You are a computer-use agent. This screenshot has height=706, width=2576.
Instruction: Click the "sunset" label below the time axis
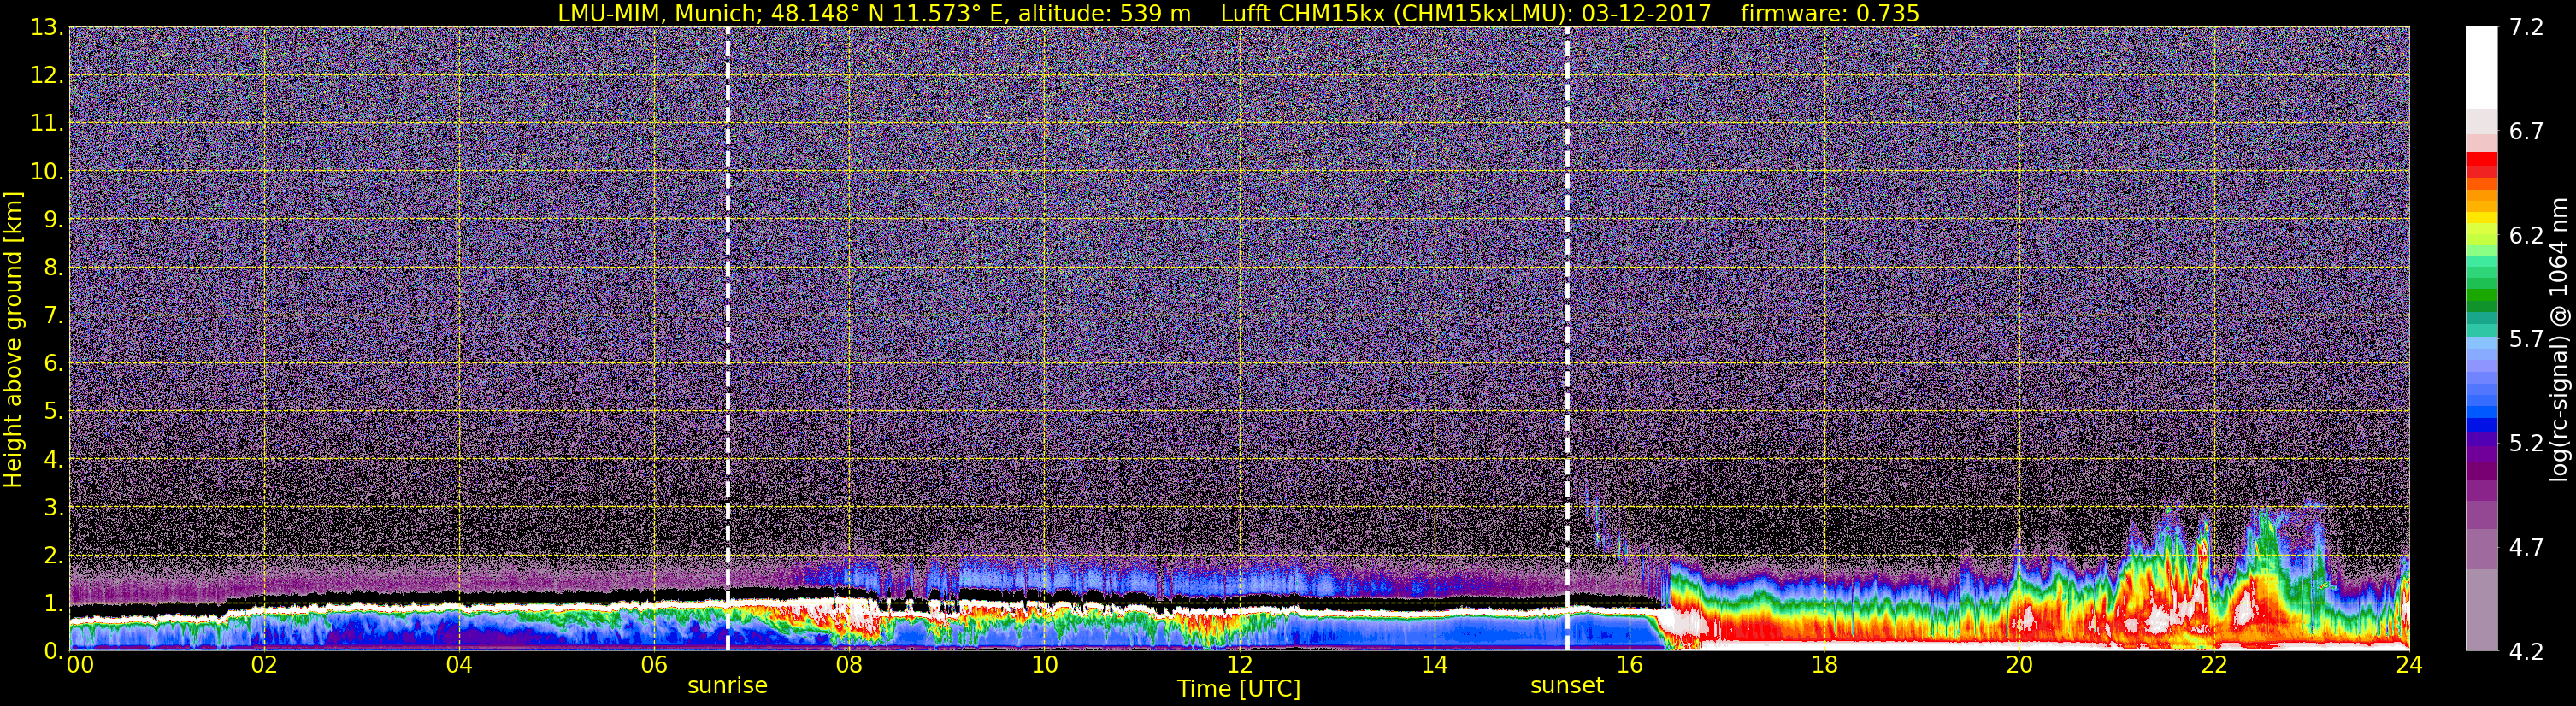1567,686
